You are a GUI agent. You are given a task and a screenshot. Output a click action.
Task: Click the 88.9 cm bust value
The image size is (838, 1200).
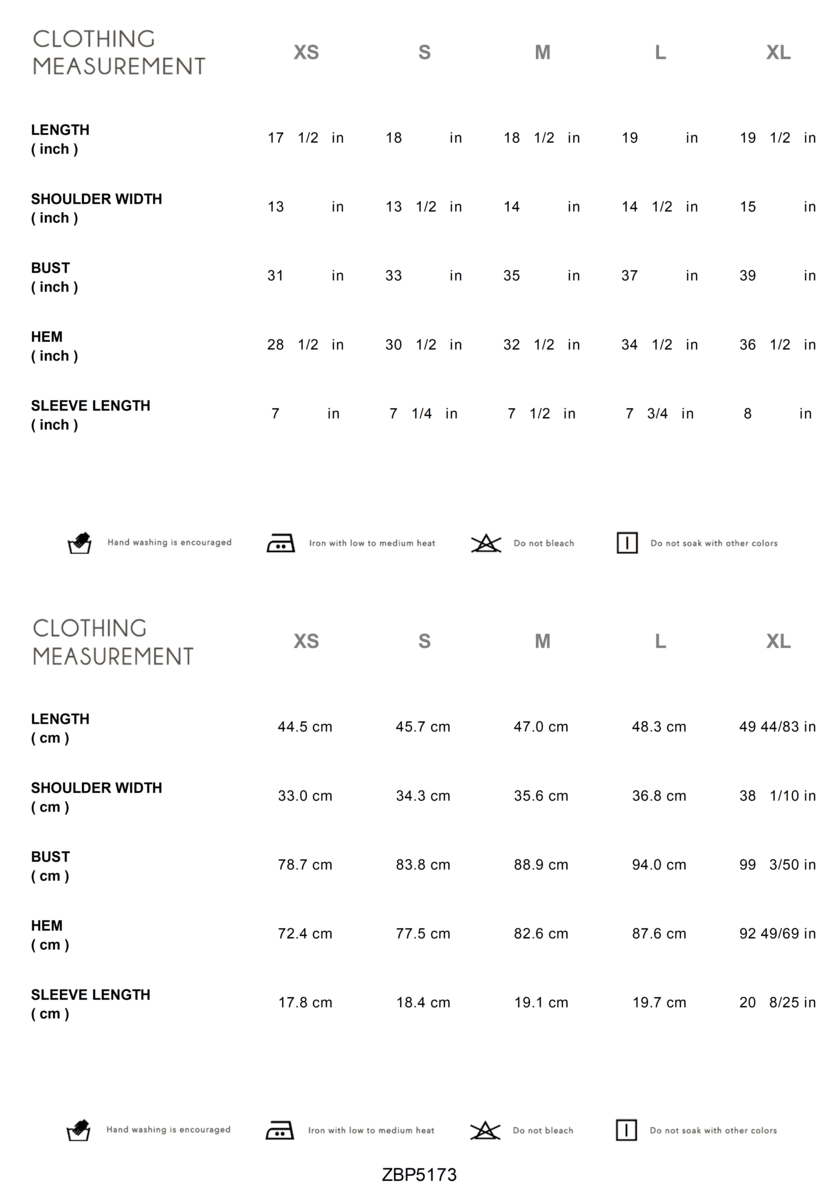tap(541, 865)
